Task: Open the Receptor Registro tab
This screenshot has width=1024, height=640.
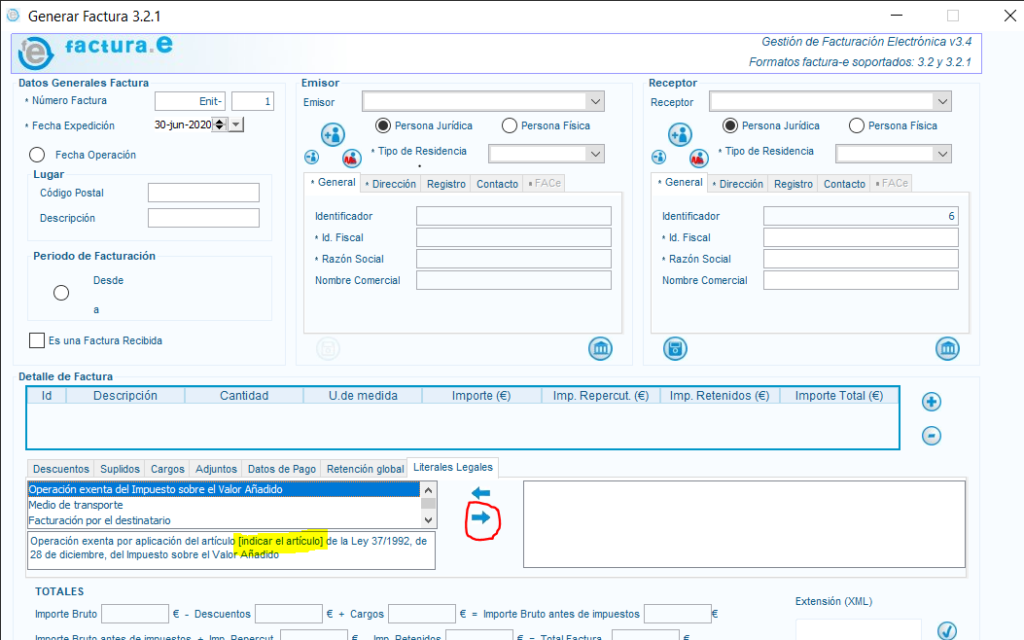Action: click(x=793, y=184)
